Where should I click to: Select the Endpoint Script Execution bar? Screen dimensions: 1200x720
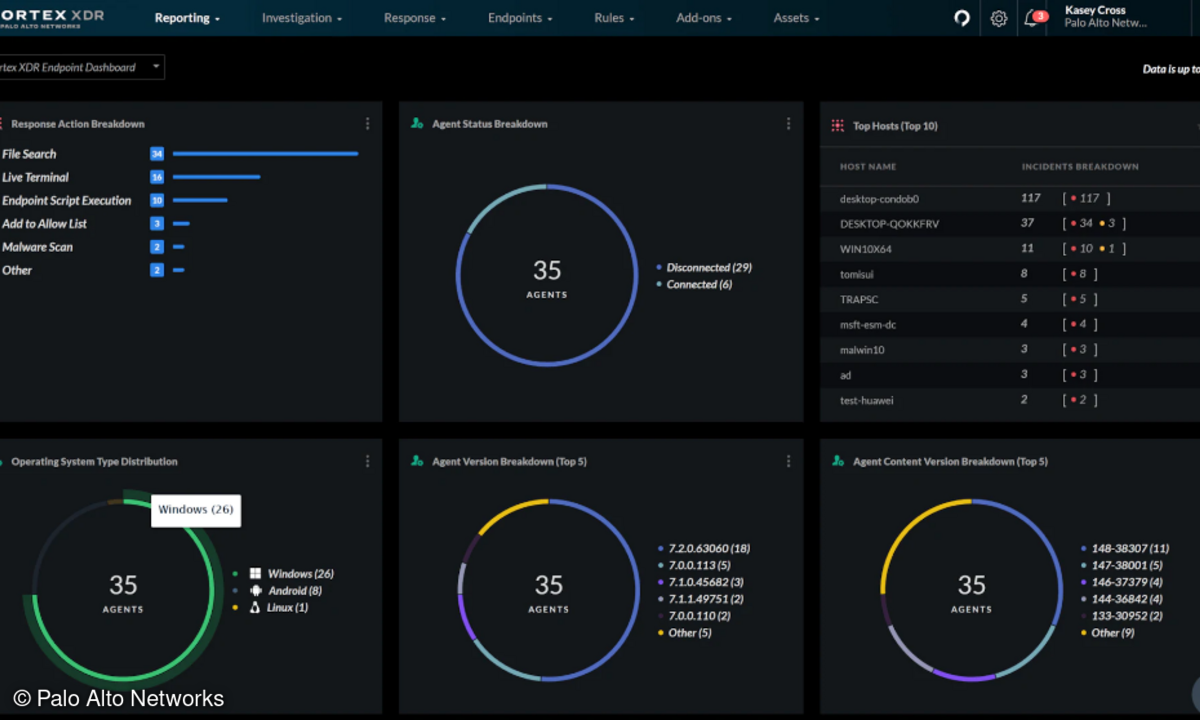click(200, 200)
